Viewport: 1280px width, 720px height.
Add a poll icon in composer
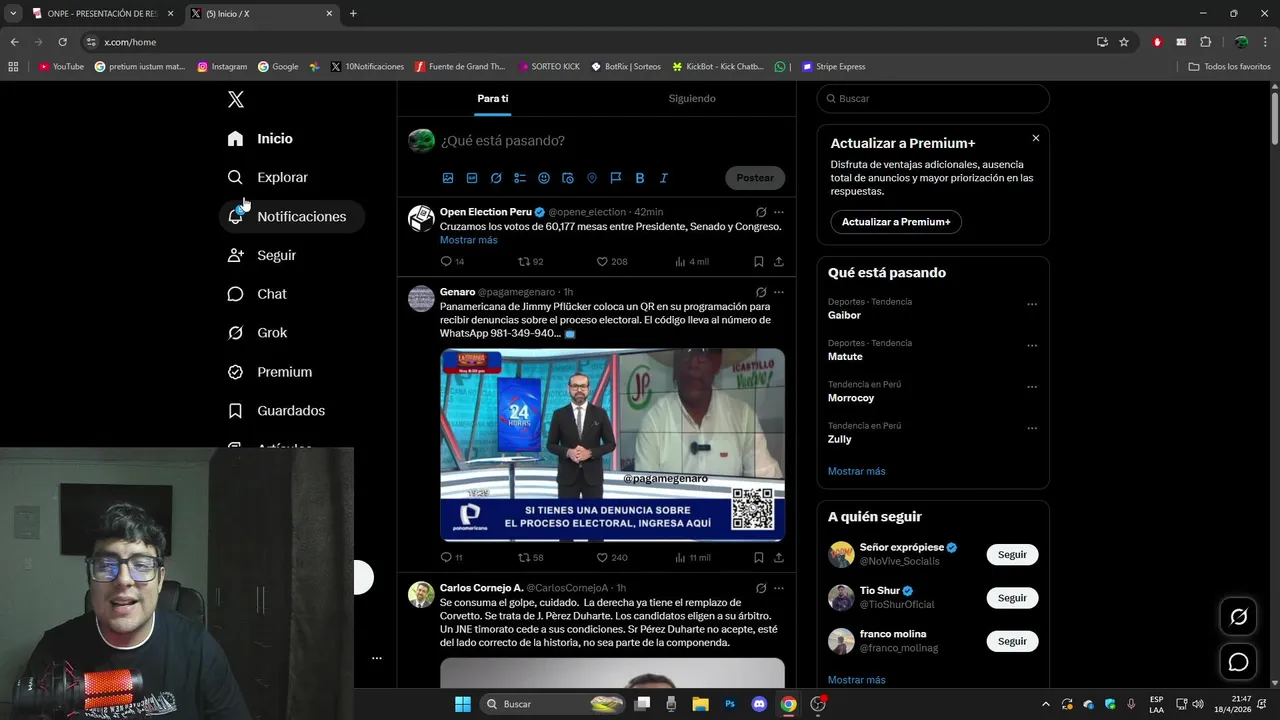[x=520, y=178]
